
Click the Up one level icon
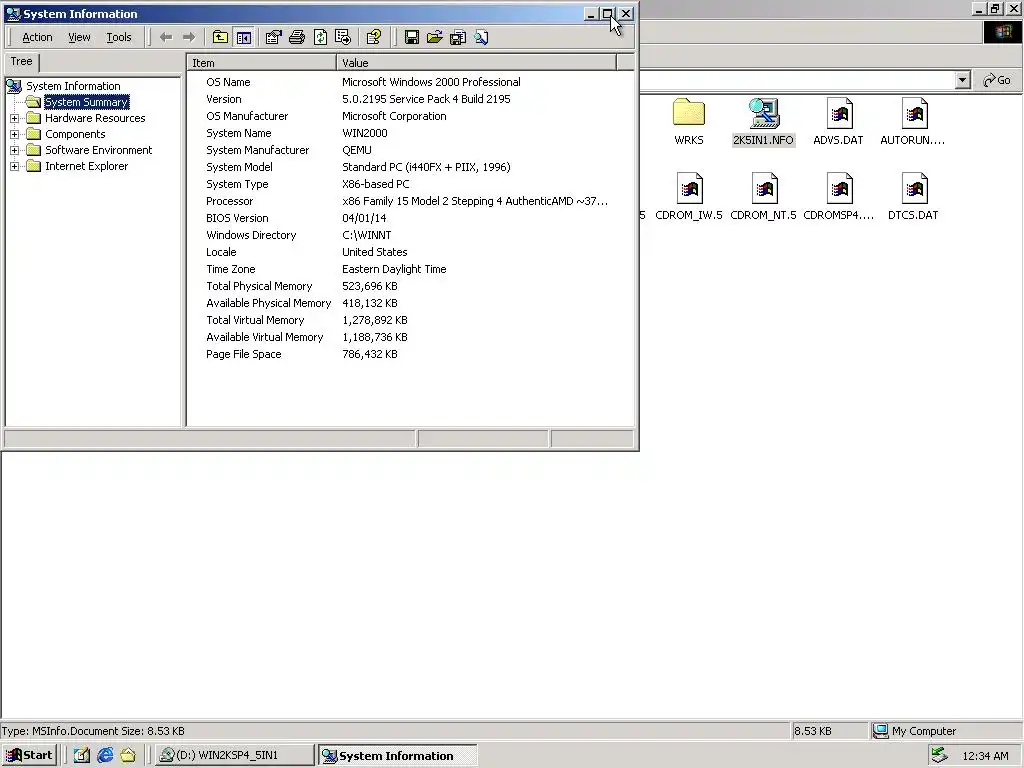coord(220,37)
